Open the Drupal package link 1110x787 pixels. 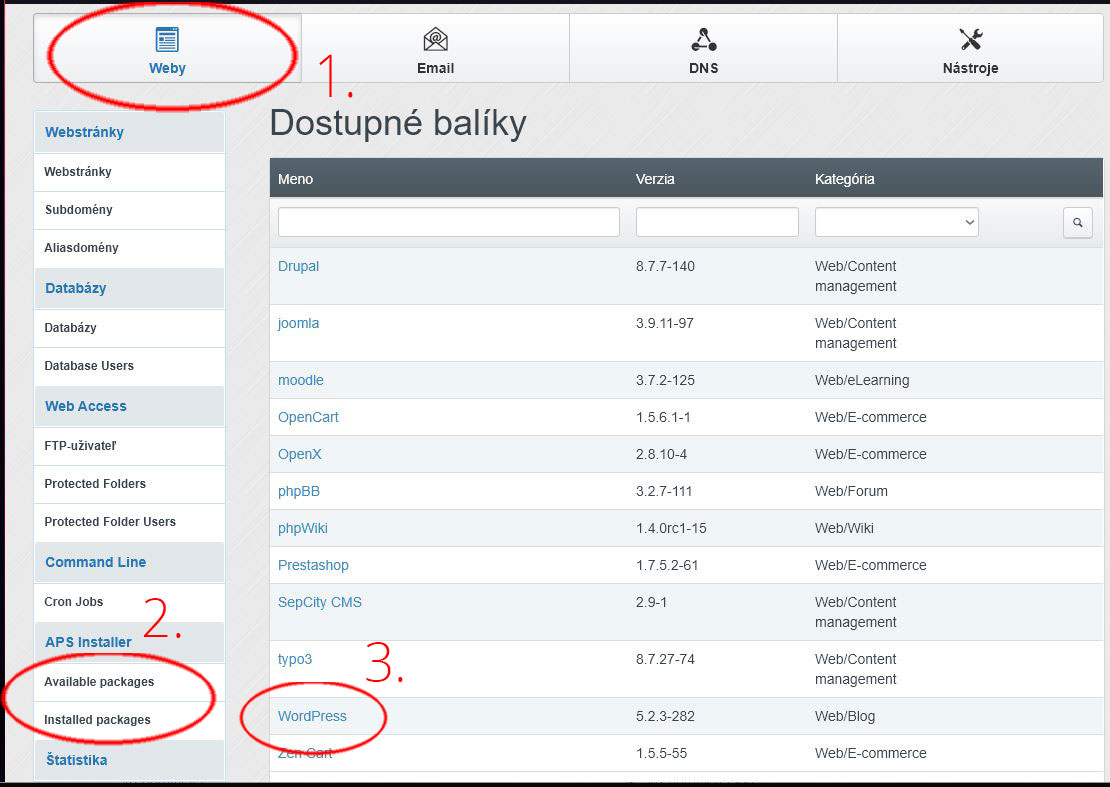point(298,266)
